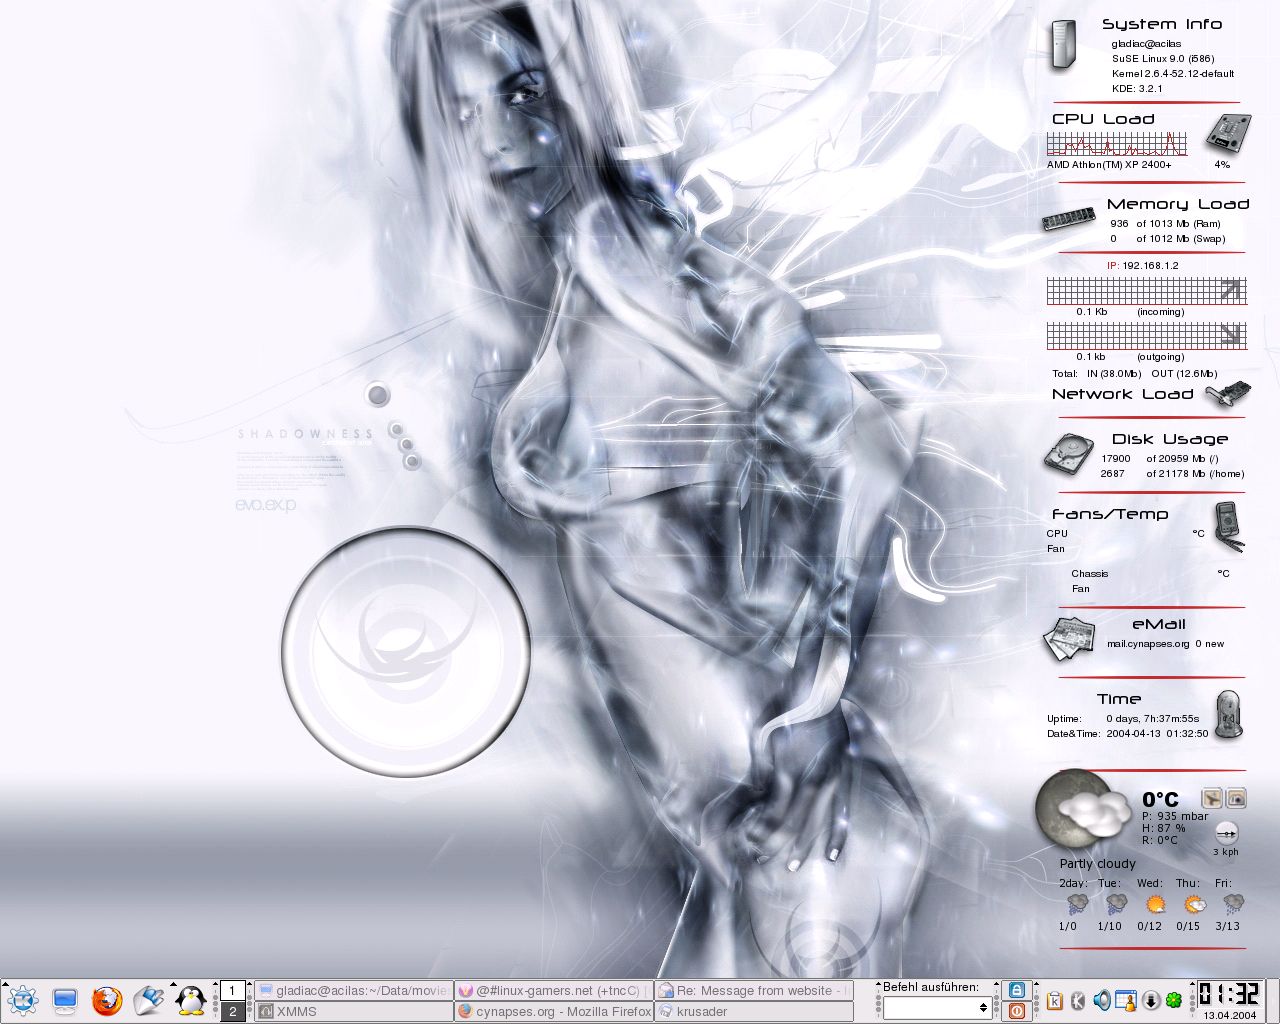This screenshot has height=1024, width=1280.
Task: Click the KDE: 3.2.1 version text
Action: coord(1137,88)
